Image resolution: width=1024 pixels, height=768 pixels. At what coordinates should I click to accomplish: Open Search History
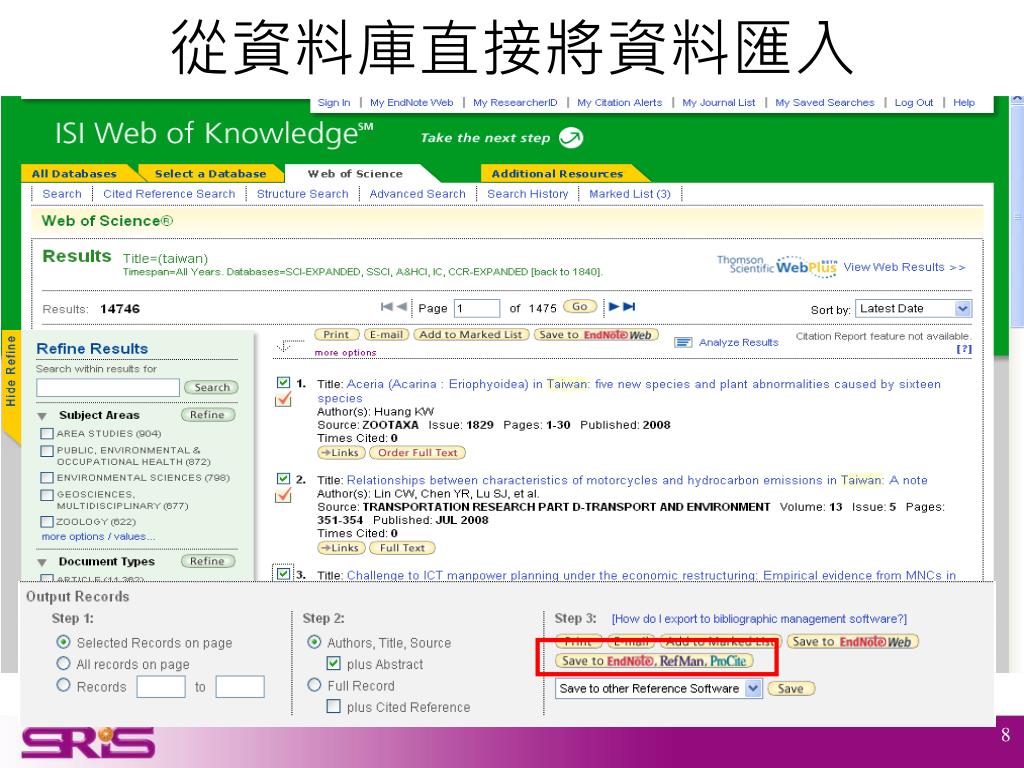pos(528,194)
